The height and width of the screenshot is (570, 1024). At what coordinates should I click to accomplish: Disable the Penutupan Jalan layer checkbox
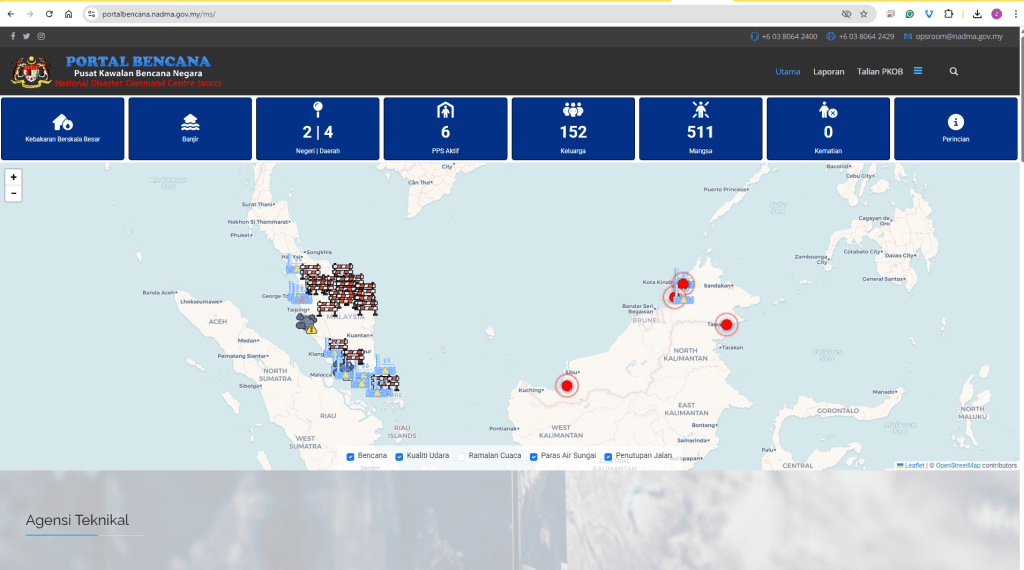608,456
